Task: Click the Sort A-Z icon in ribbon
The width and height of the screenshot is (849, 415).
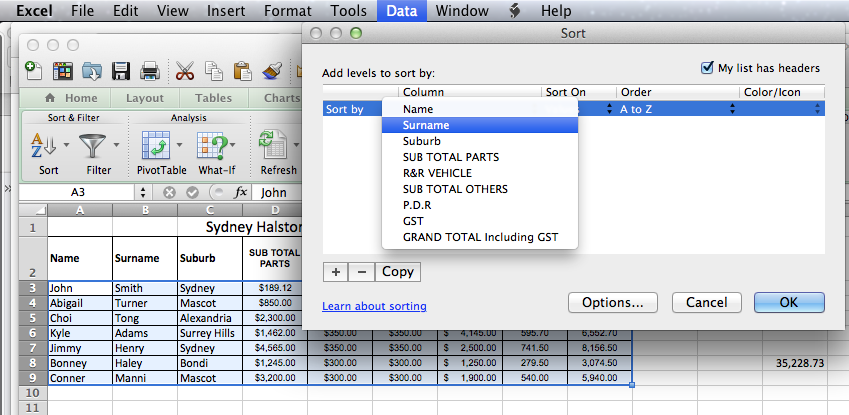Action: click(x=42, y=148)
